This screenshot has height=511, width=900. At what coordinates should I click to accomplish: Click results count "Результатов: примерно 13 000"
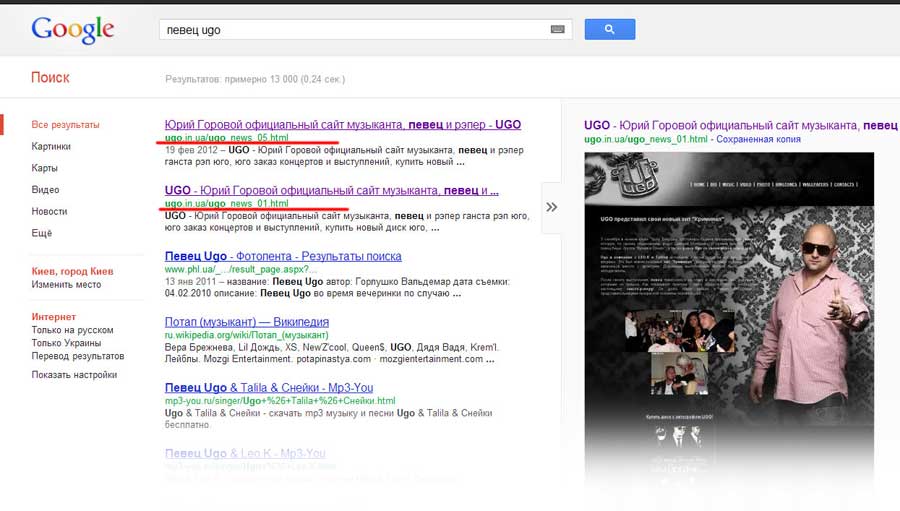pos(255,79)
